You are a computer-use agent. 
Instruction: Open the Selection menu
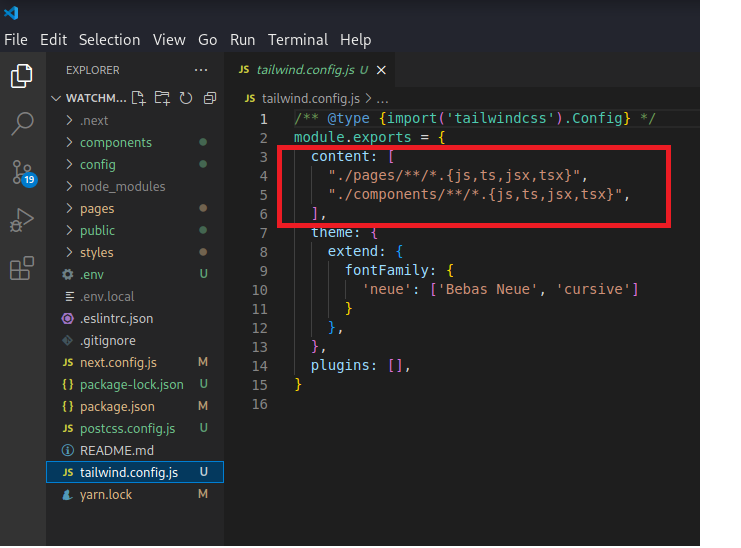[109, 40]
